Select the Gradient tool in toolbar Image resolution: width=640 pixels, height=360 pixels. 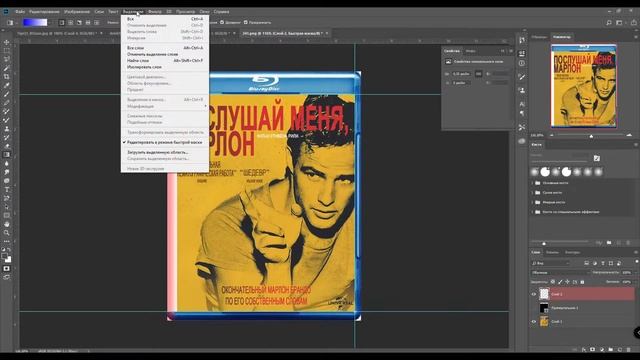pos(7,155)
